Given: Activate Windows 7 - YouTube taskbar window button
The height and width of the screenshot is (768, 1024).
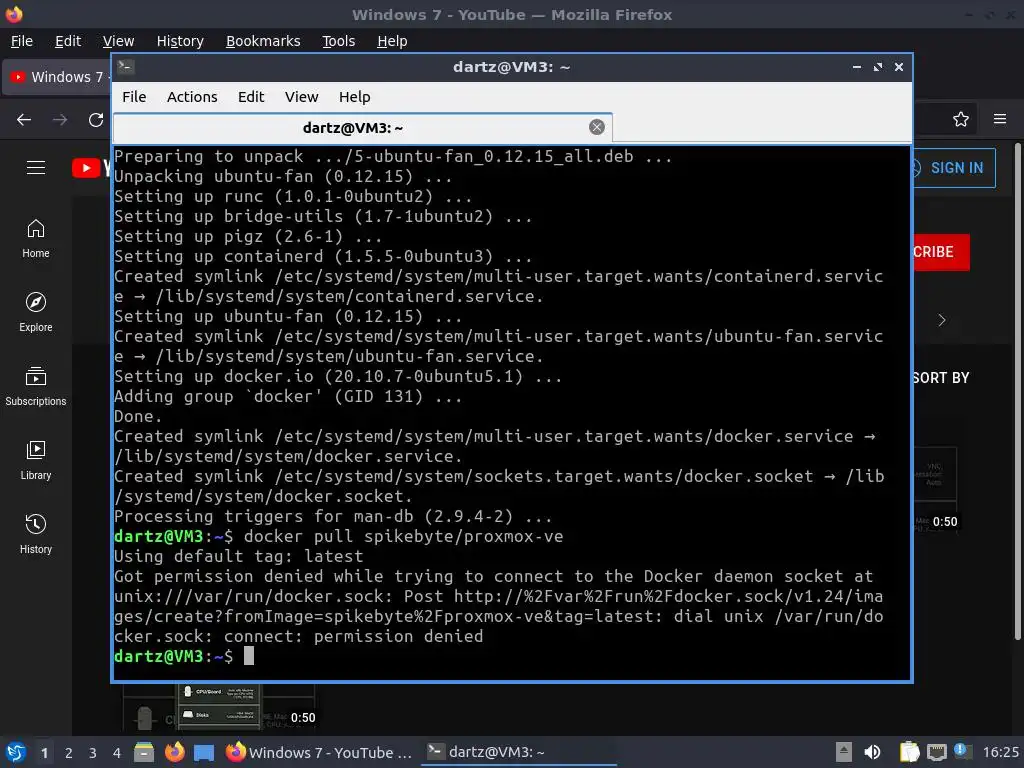Looking at the screenshot, I should (x=319, y=752).
